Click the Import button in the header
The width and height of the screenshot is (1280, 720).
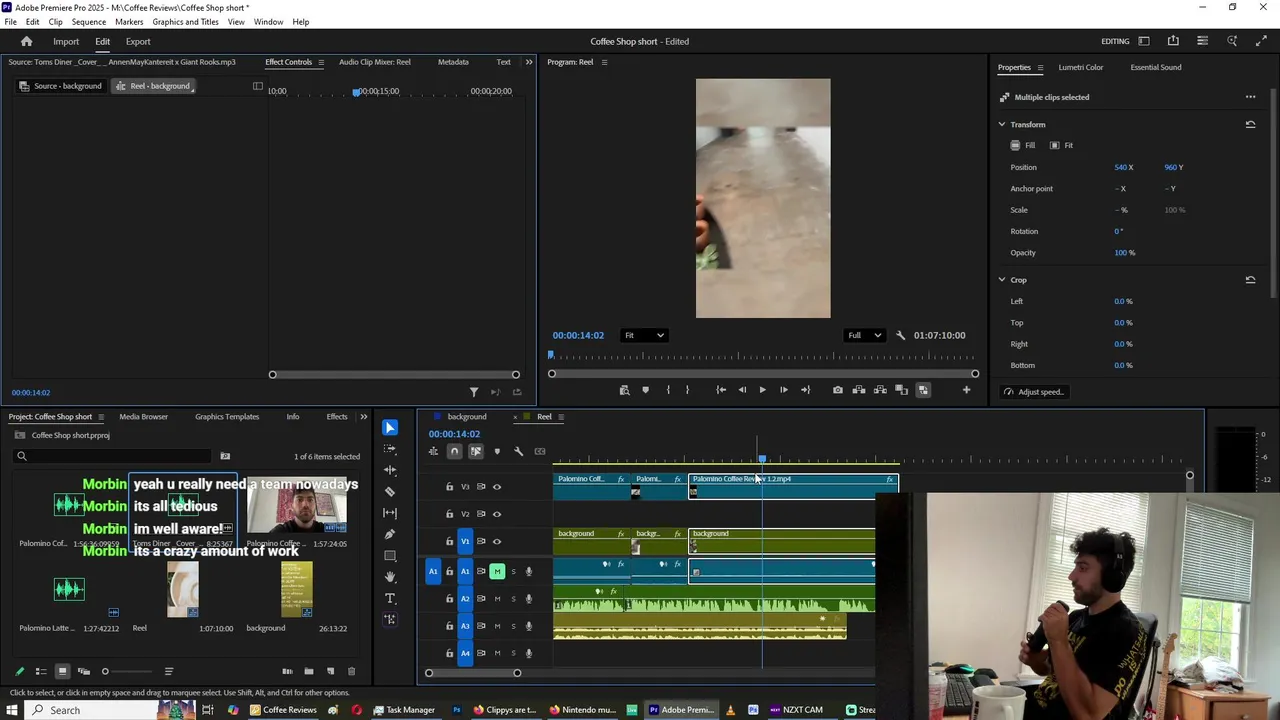click(66, 41)
